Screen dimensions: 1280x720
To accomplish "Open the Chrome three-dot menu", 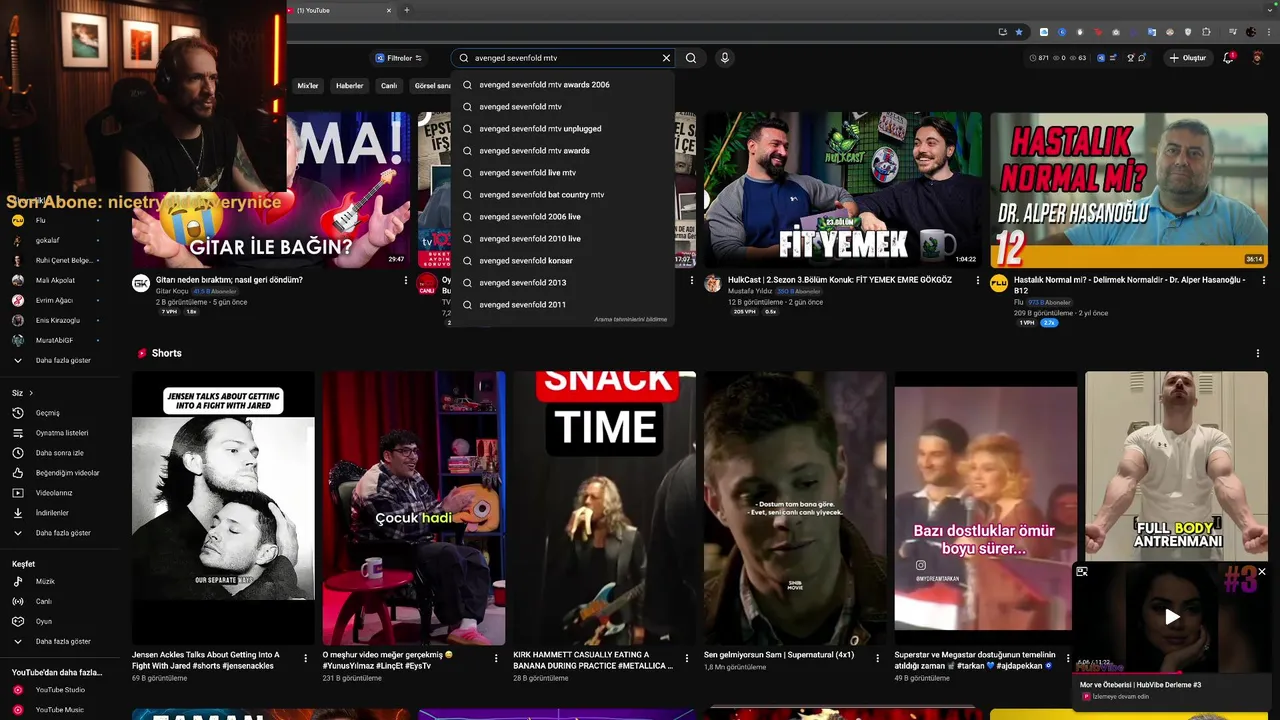I will pyautogui.click(x=1269, y=32).
